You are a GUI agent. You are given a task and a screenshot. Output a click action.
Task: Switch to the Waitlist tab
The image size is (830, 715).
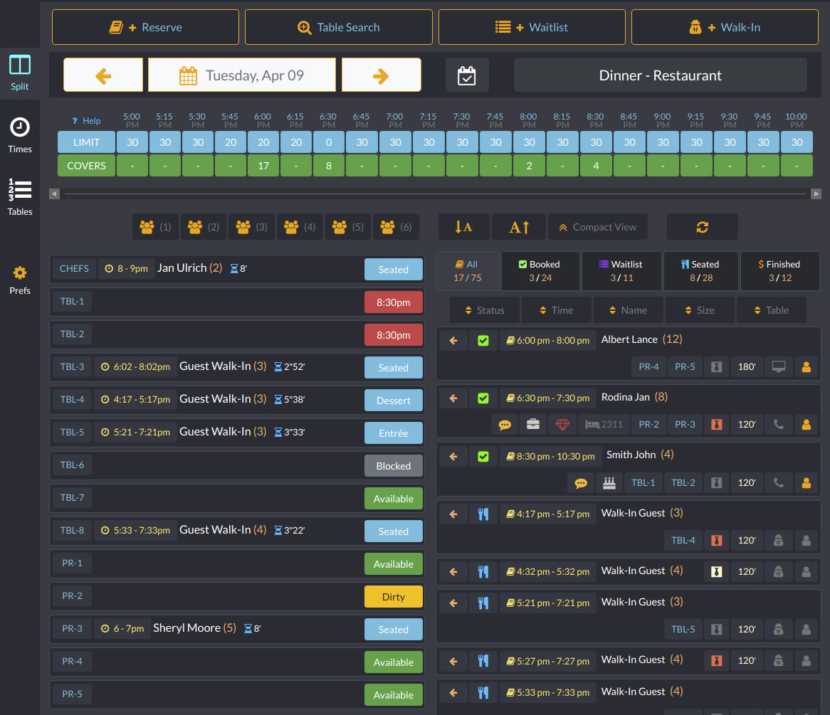619,271
